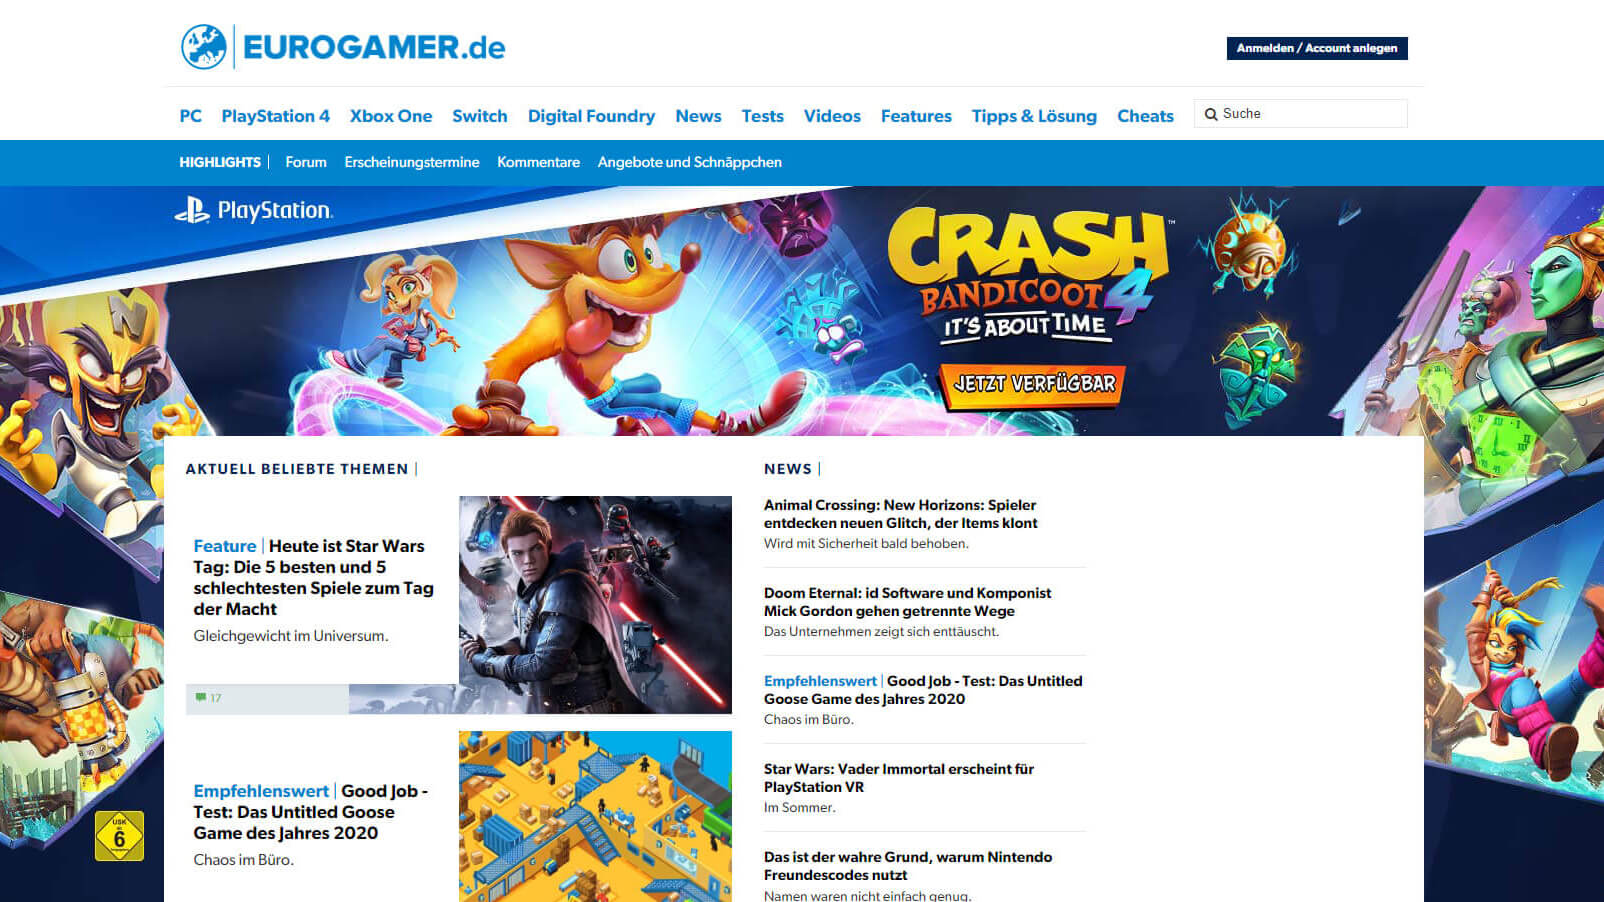Screen dimensions: 1604x902
Task: Read the Animal Crossing glitch news
Action: click(900, 514)
